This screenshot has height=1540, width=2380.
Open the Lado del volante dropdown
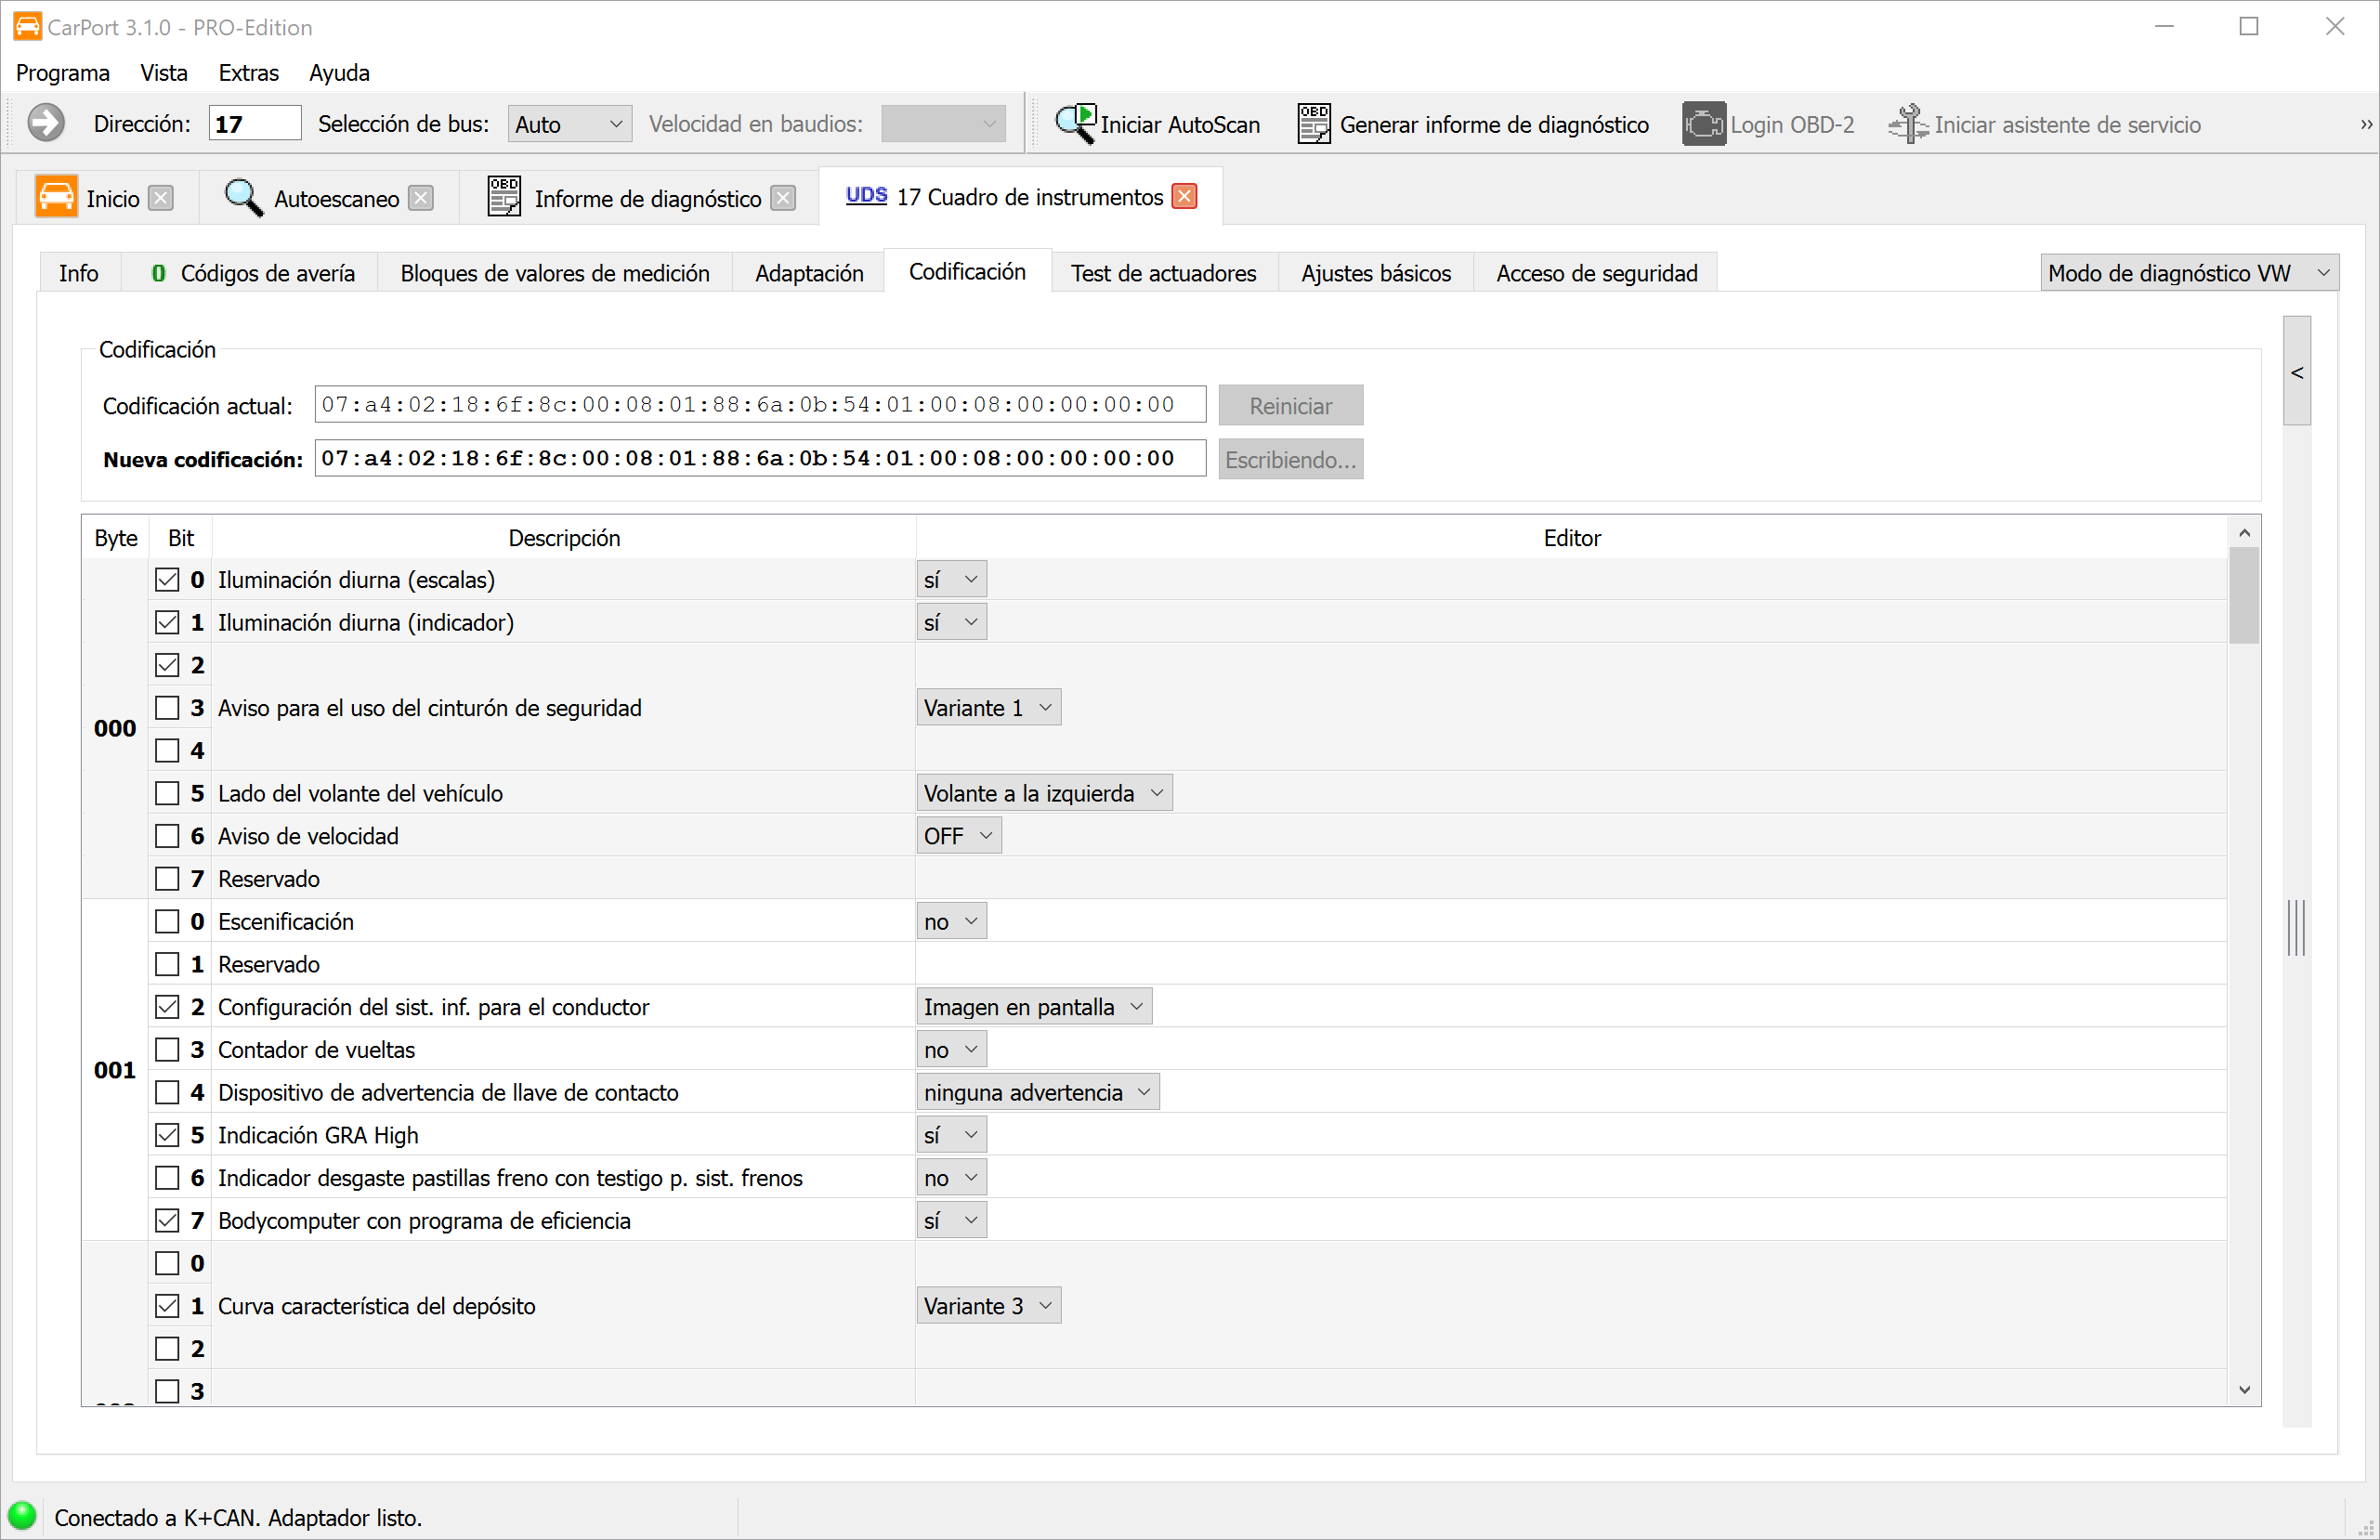(1043, 793)
